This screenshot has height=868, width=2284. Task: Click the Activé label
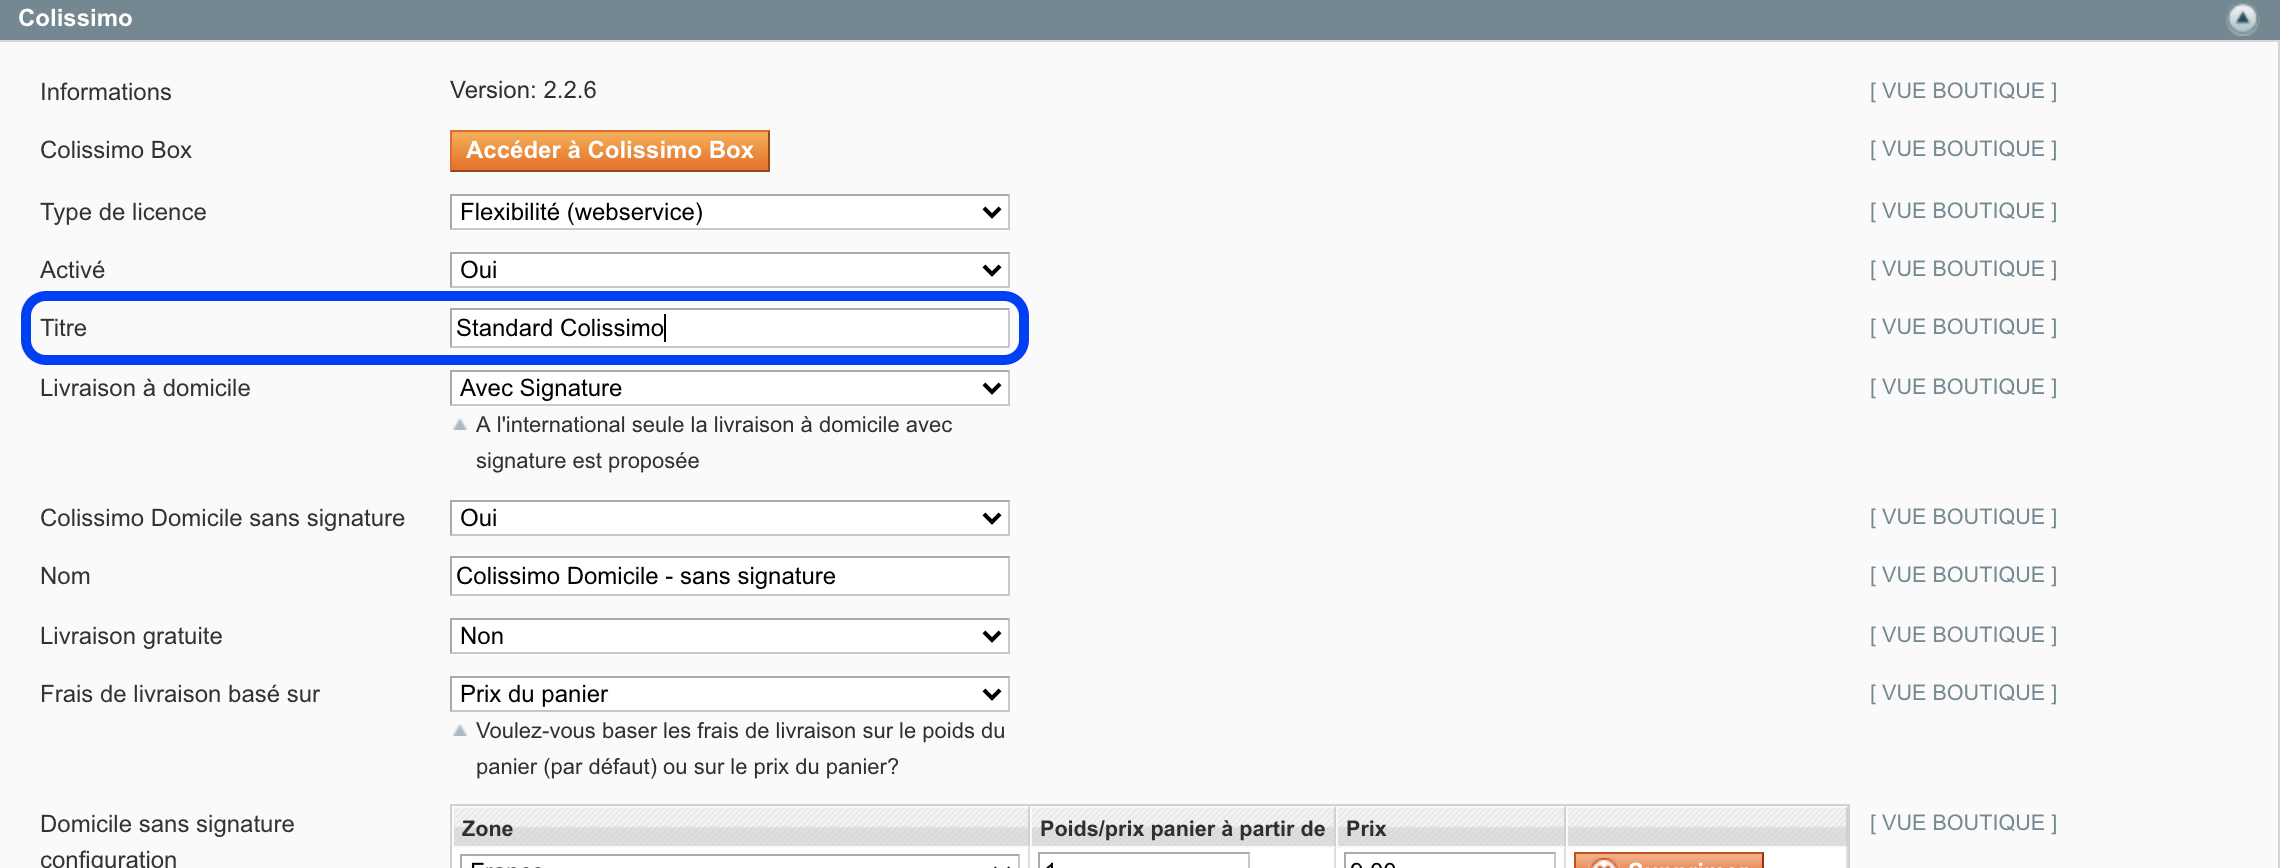72,270
